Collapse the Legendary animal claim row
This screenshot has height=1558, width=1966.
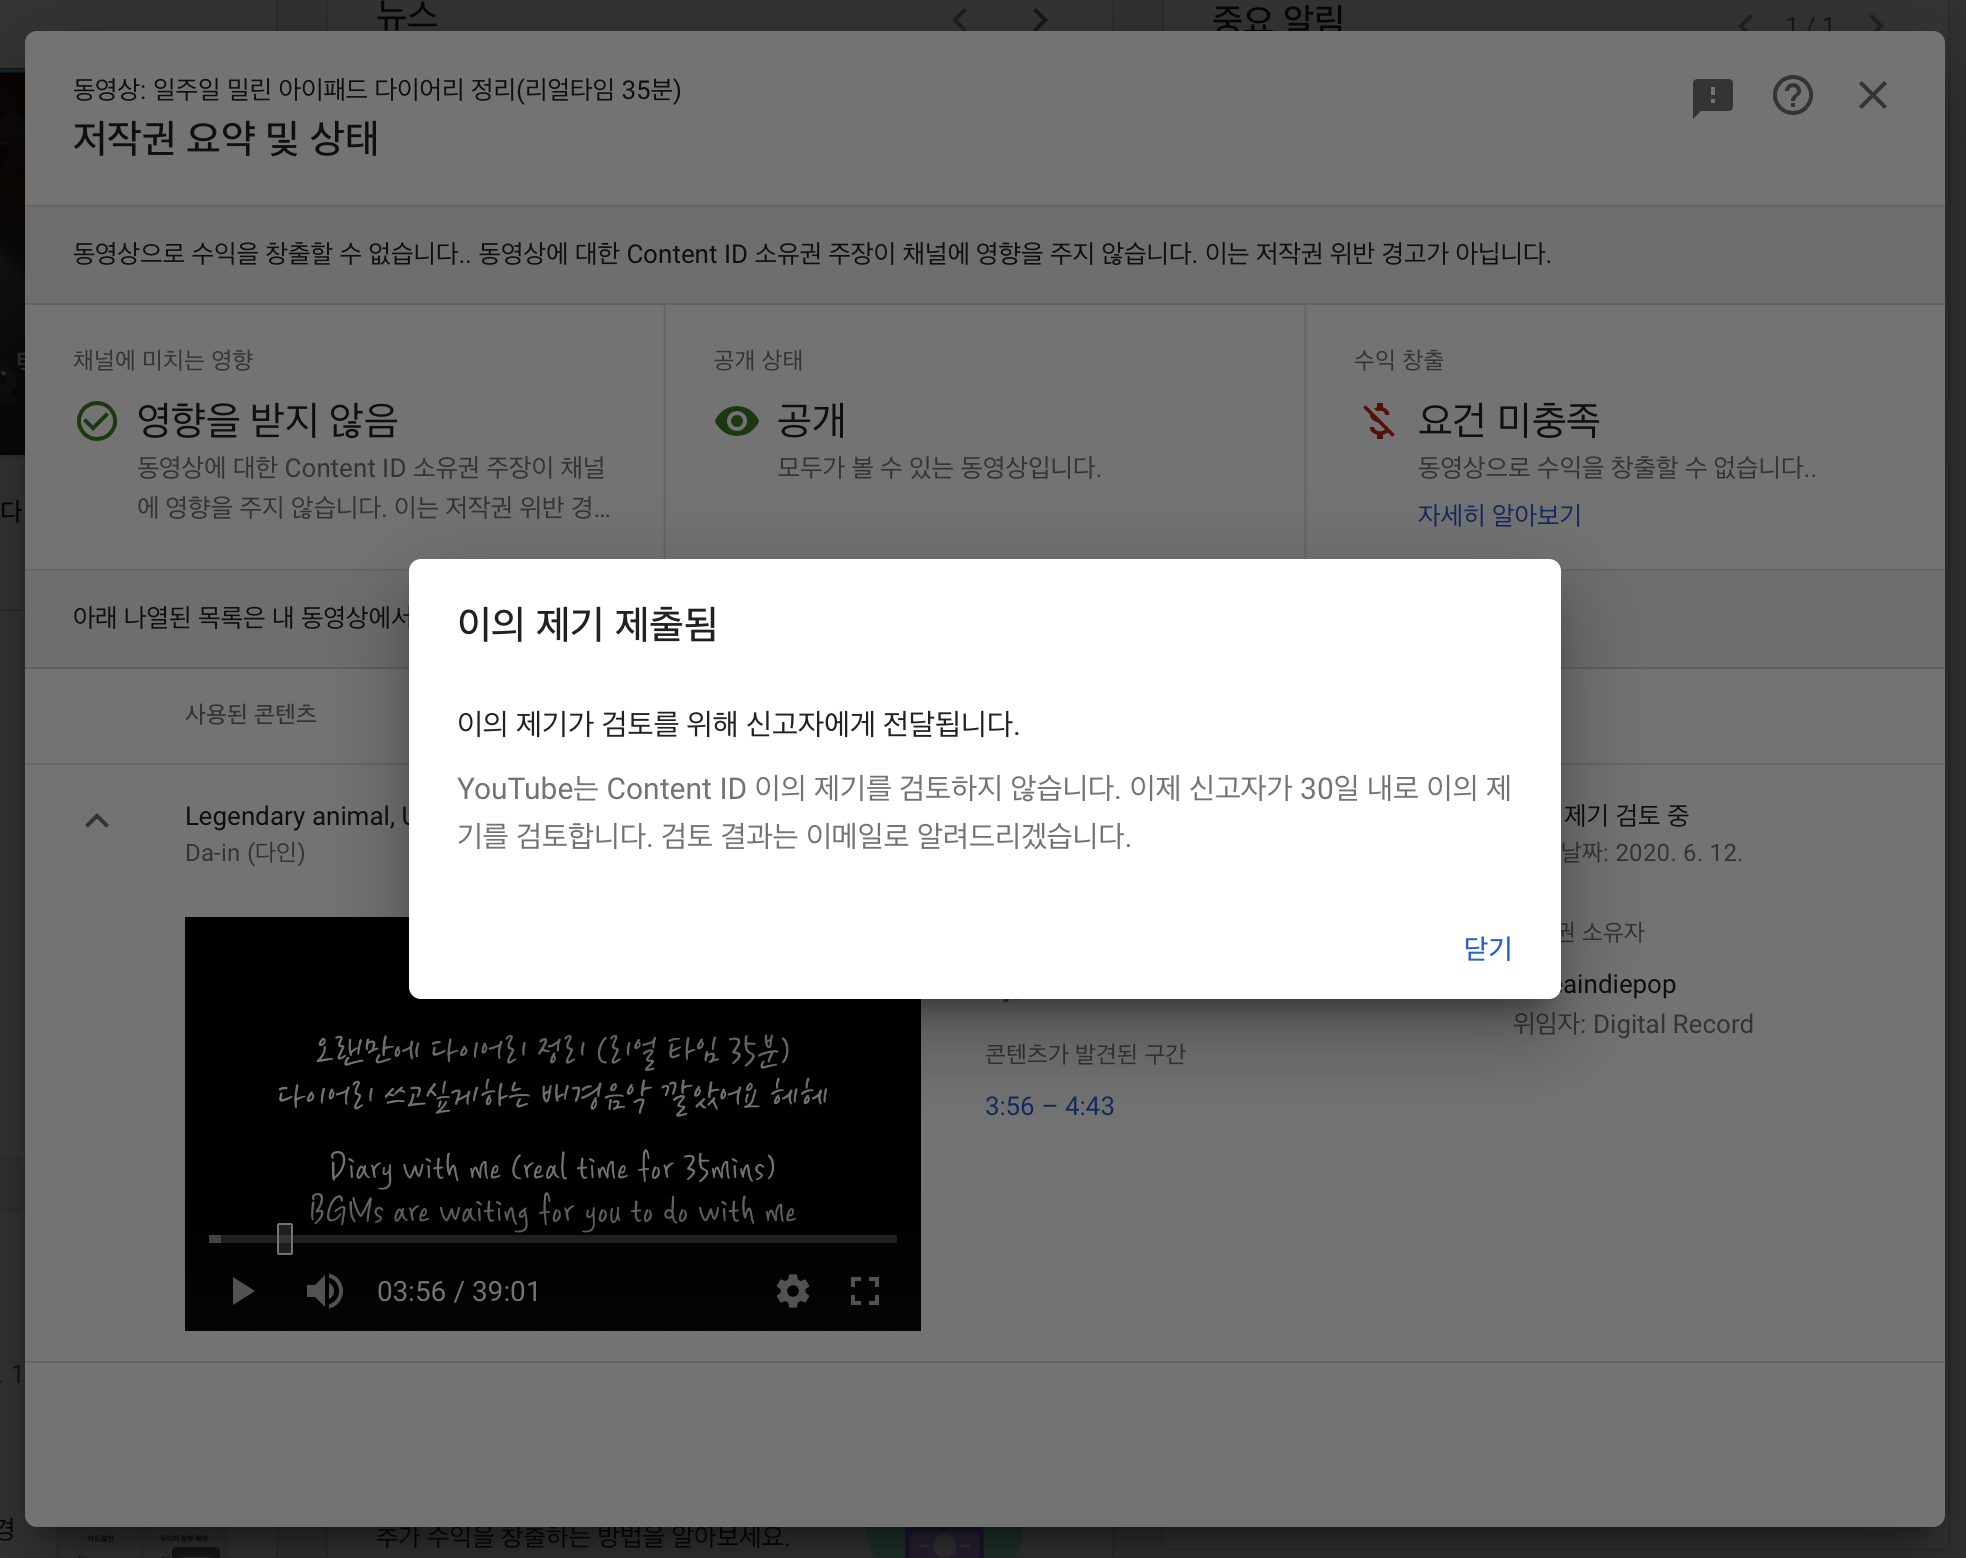click(97, 821)
